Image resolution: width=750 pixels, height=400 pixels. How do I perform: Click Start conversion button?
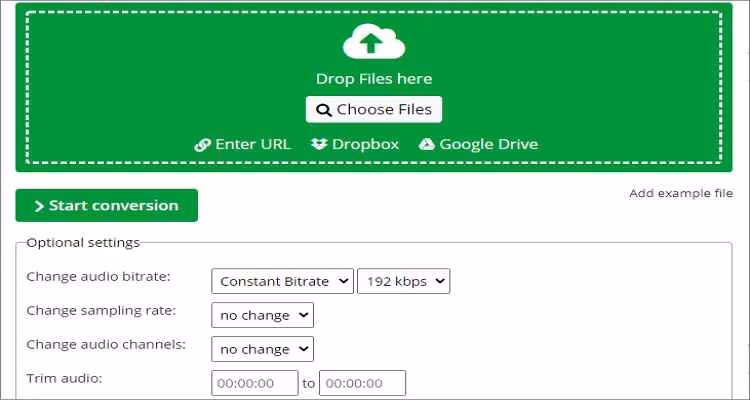107,205
